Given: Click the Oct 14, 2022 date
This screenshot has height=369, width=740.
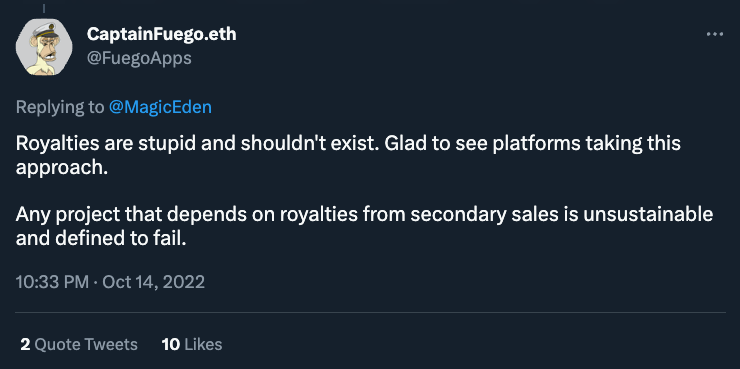Looking at the screenshot, I should (153, 282).
